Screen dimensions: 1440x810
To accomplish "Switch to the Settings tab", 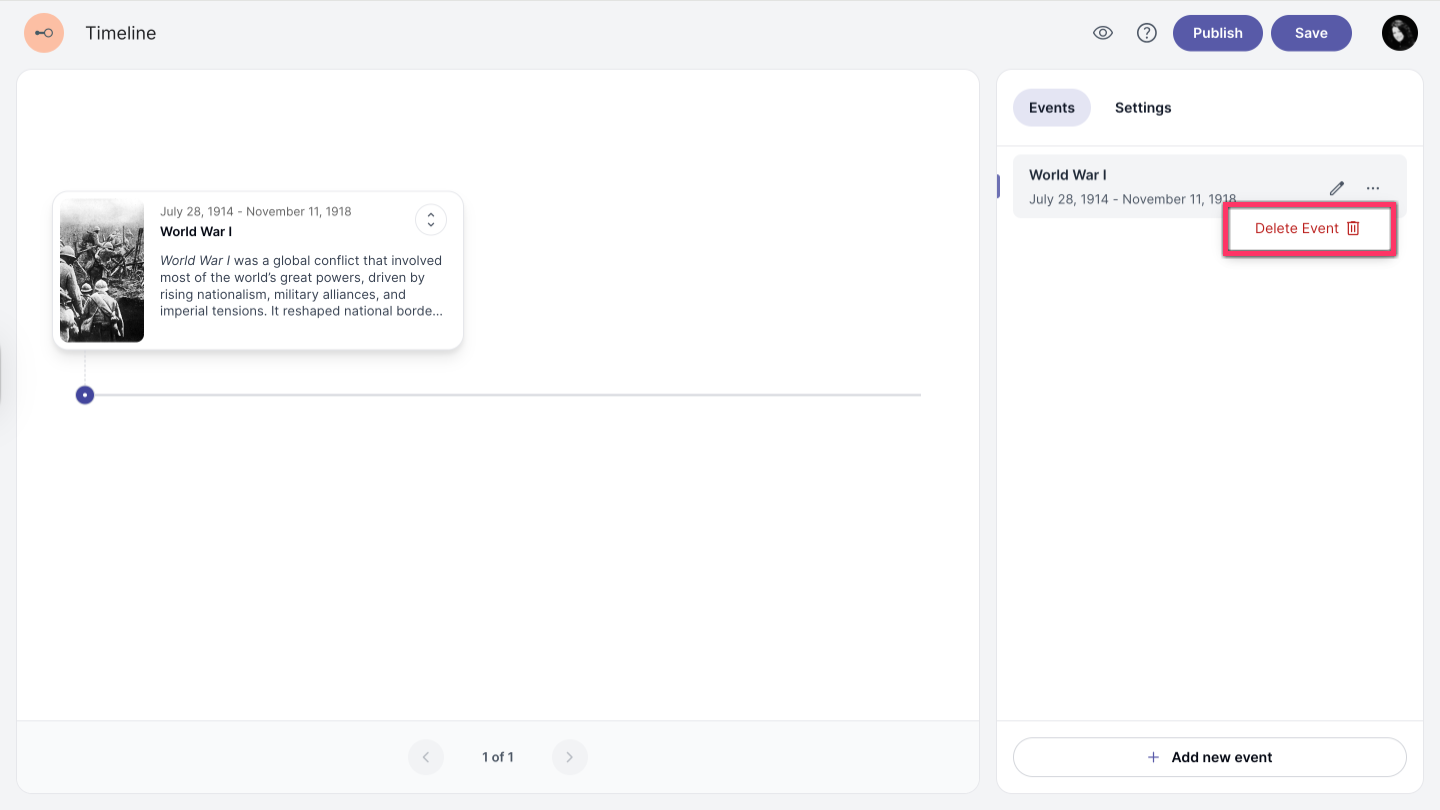I will pyautogui.click(x=1143, y=108).
